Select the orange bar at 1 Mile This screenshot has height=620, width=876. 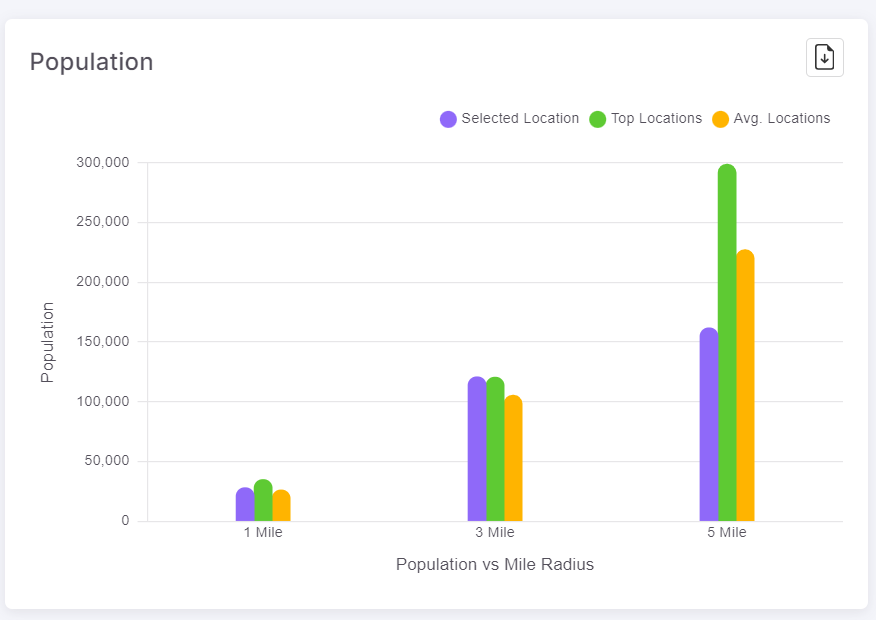tap(281, 506)
